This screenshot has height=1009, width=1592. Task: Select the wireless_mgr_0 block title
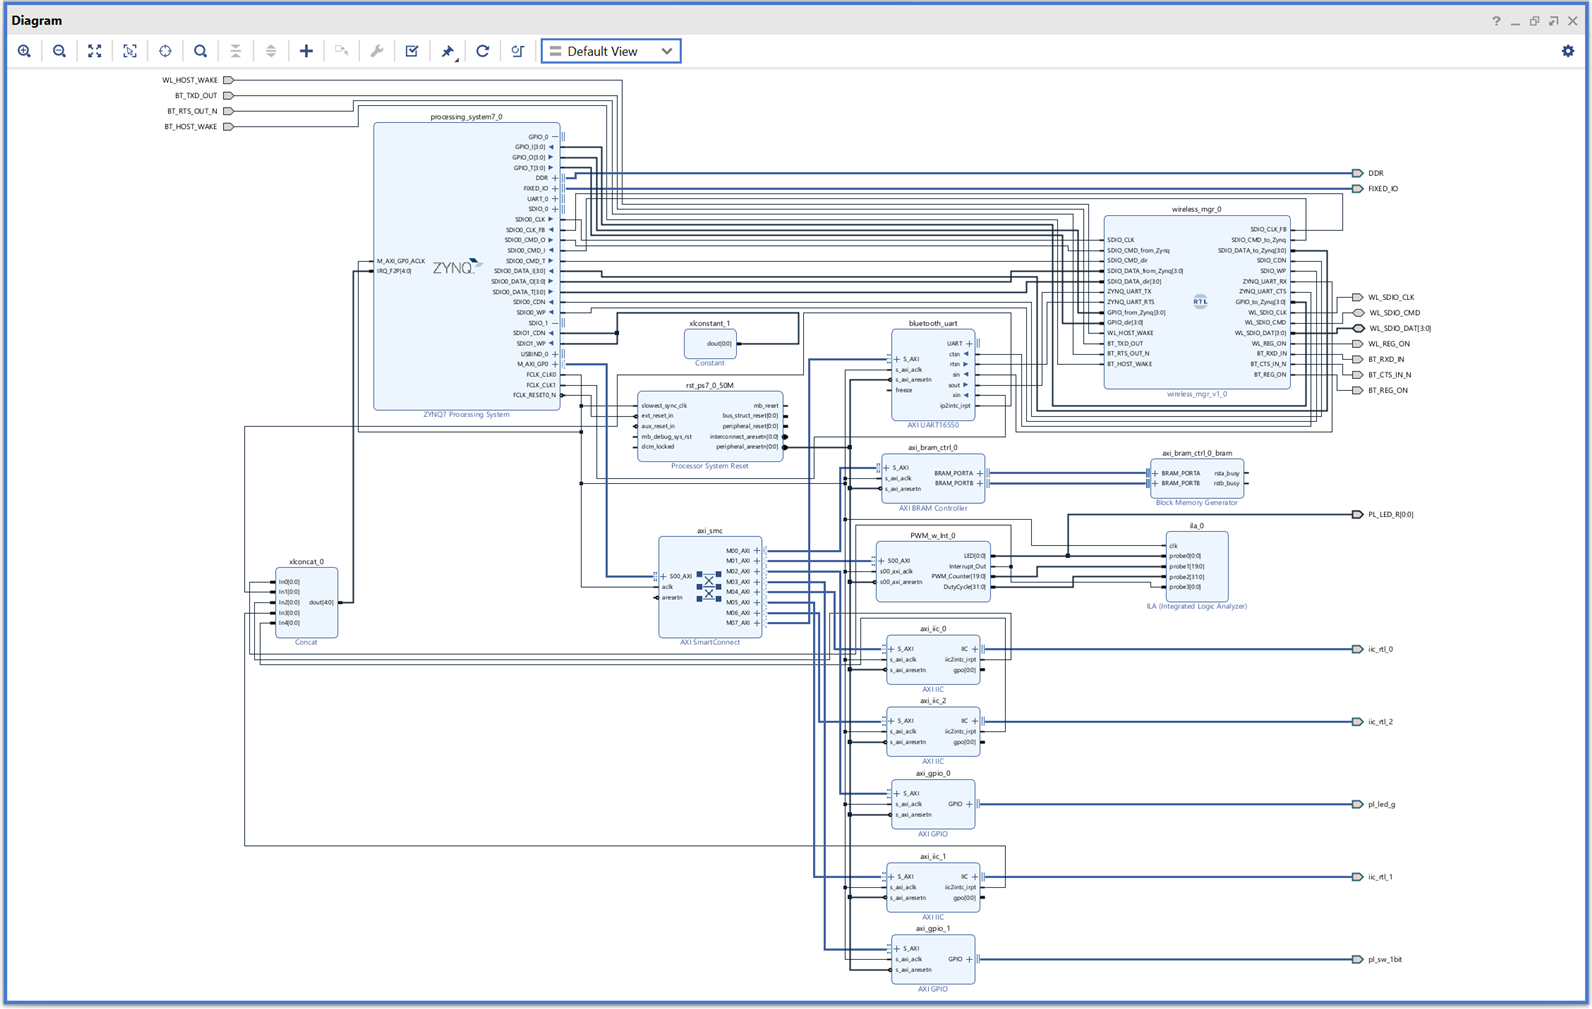pyautogui.click(x=1196, y=209)
